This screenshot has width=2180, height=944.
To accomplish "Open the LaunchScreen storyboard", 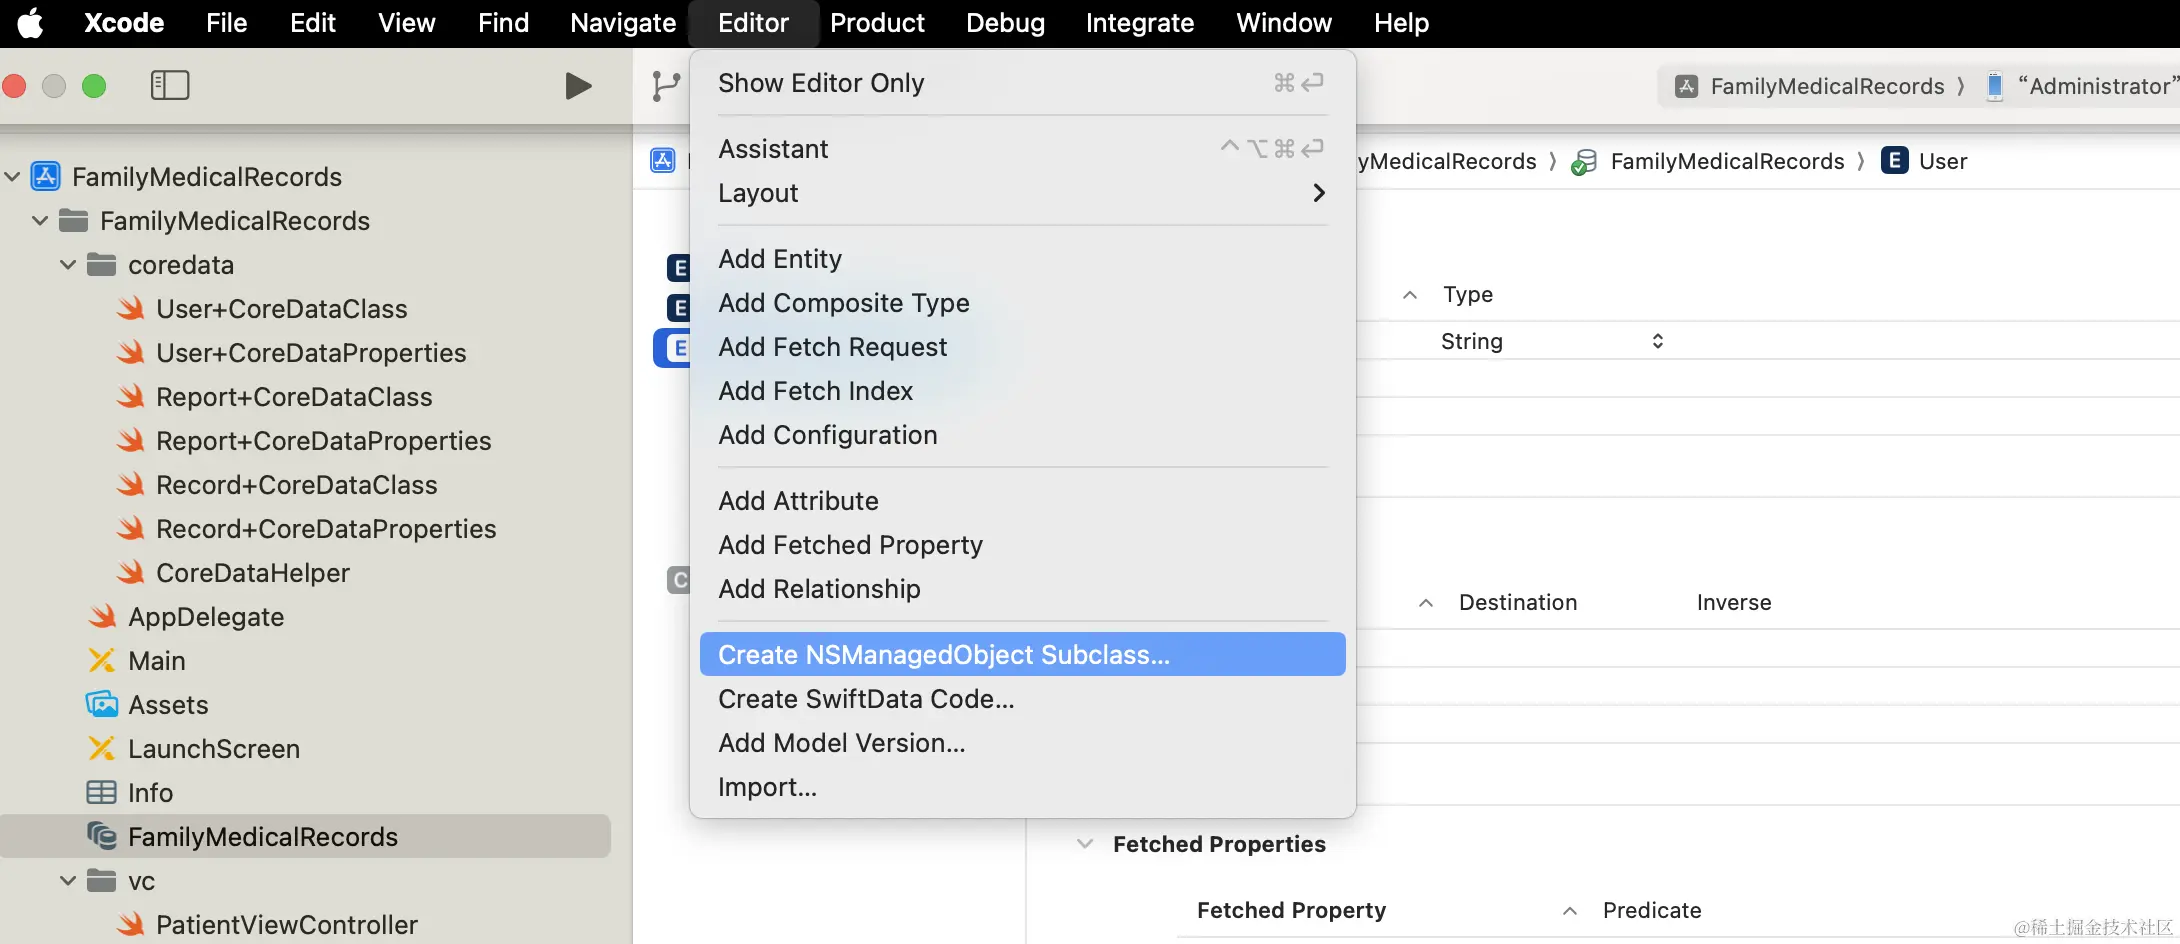I will [x=214, y=749].
